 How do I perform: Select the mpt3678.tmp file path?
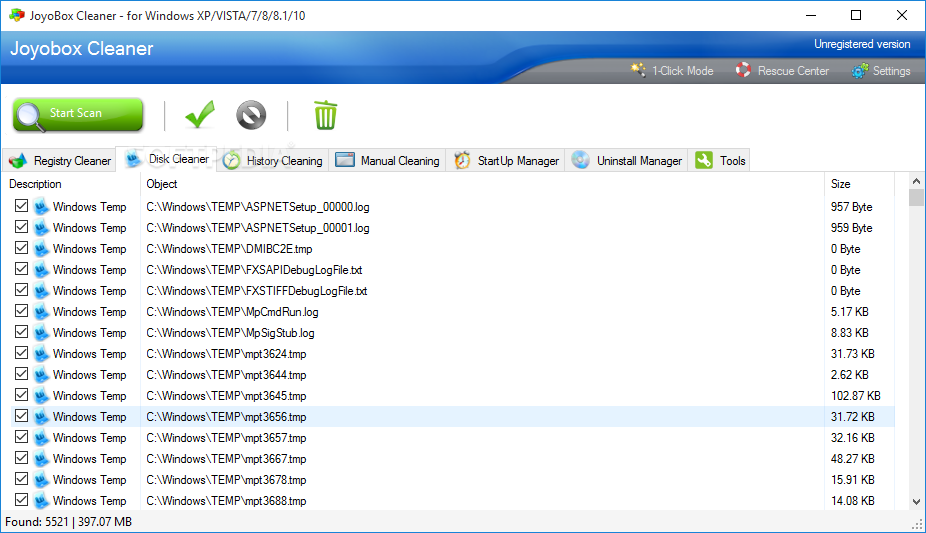[x=226, y=480]
